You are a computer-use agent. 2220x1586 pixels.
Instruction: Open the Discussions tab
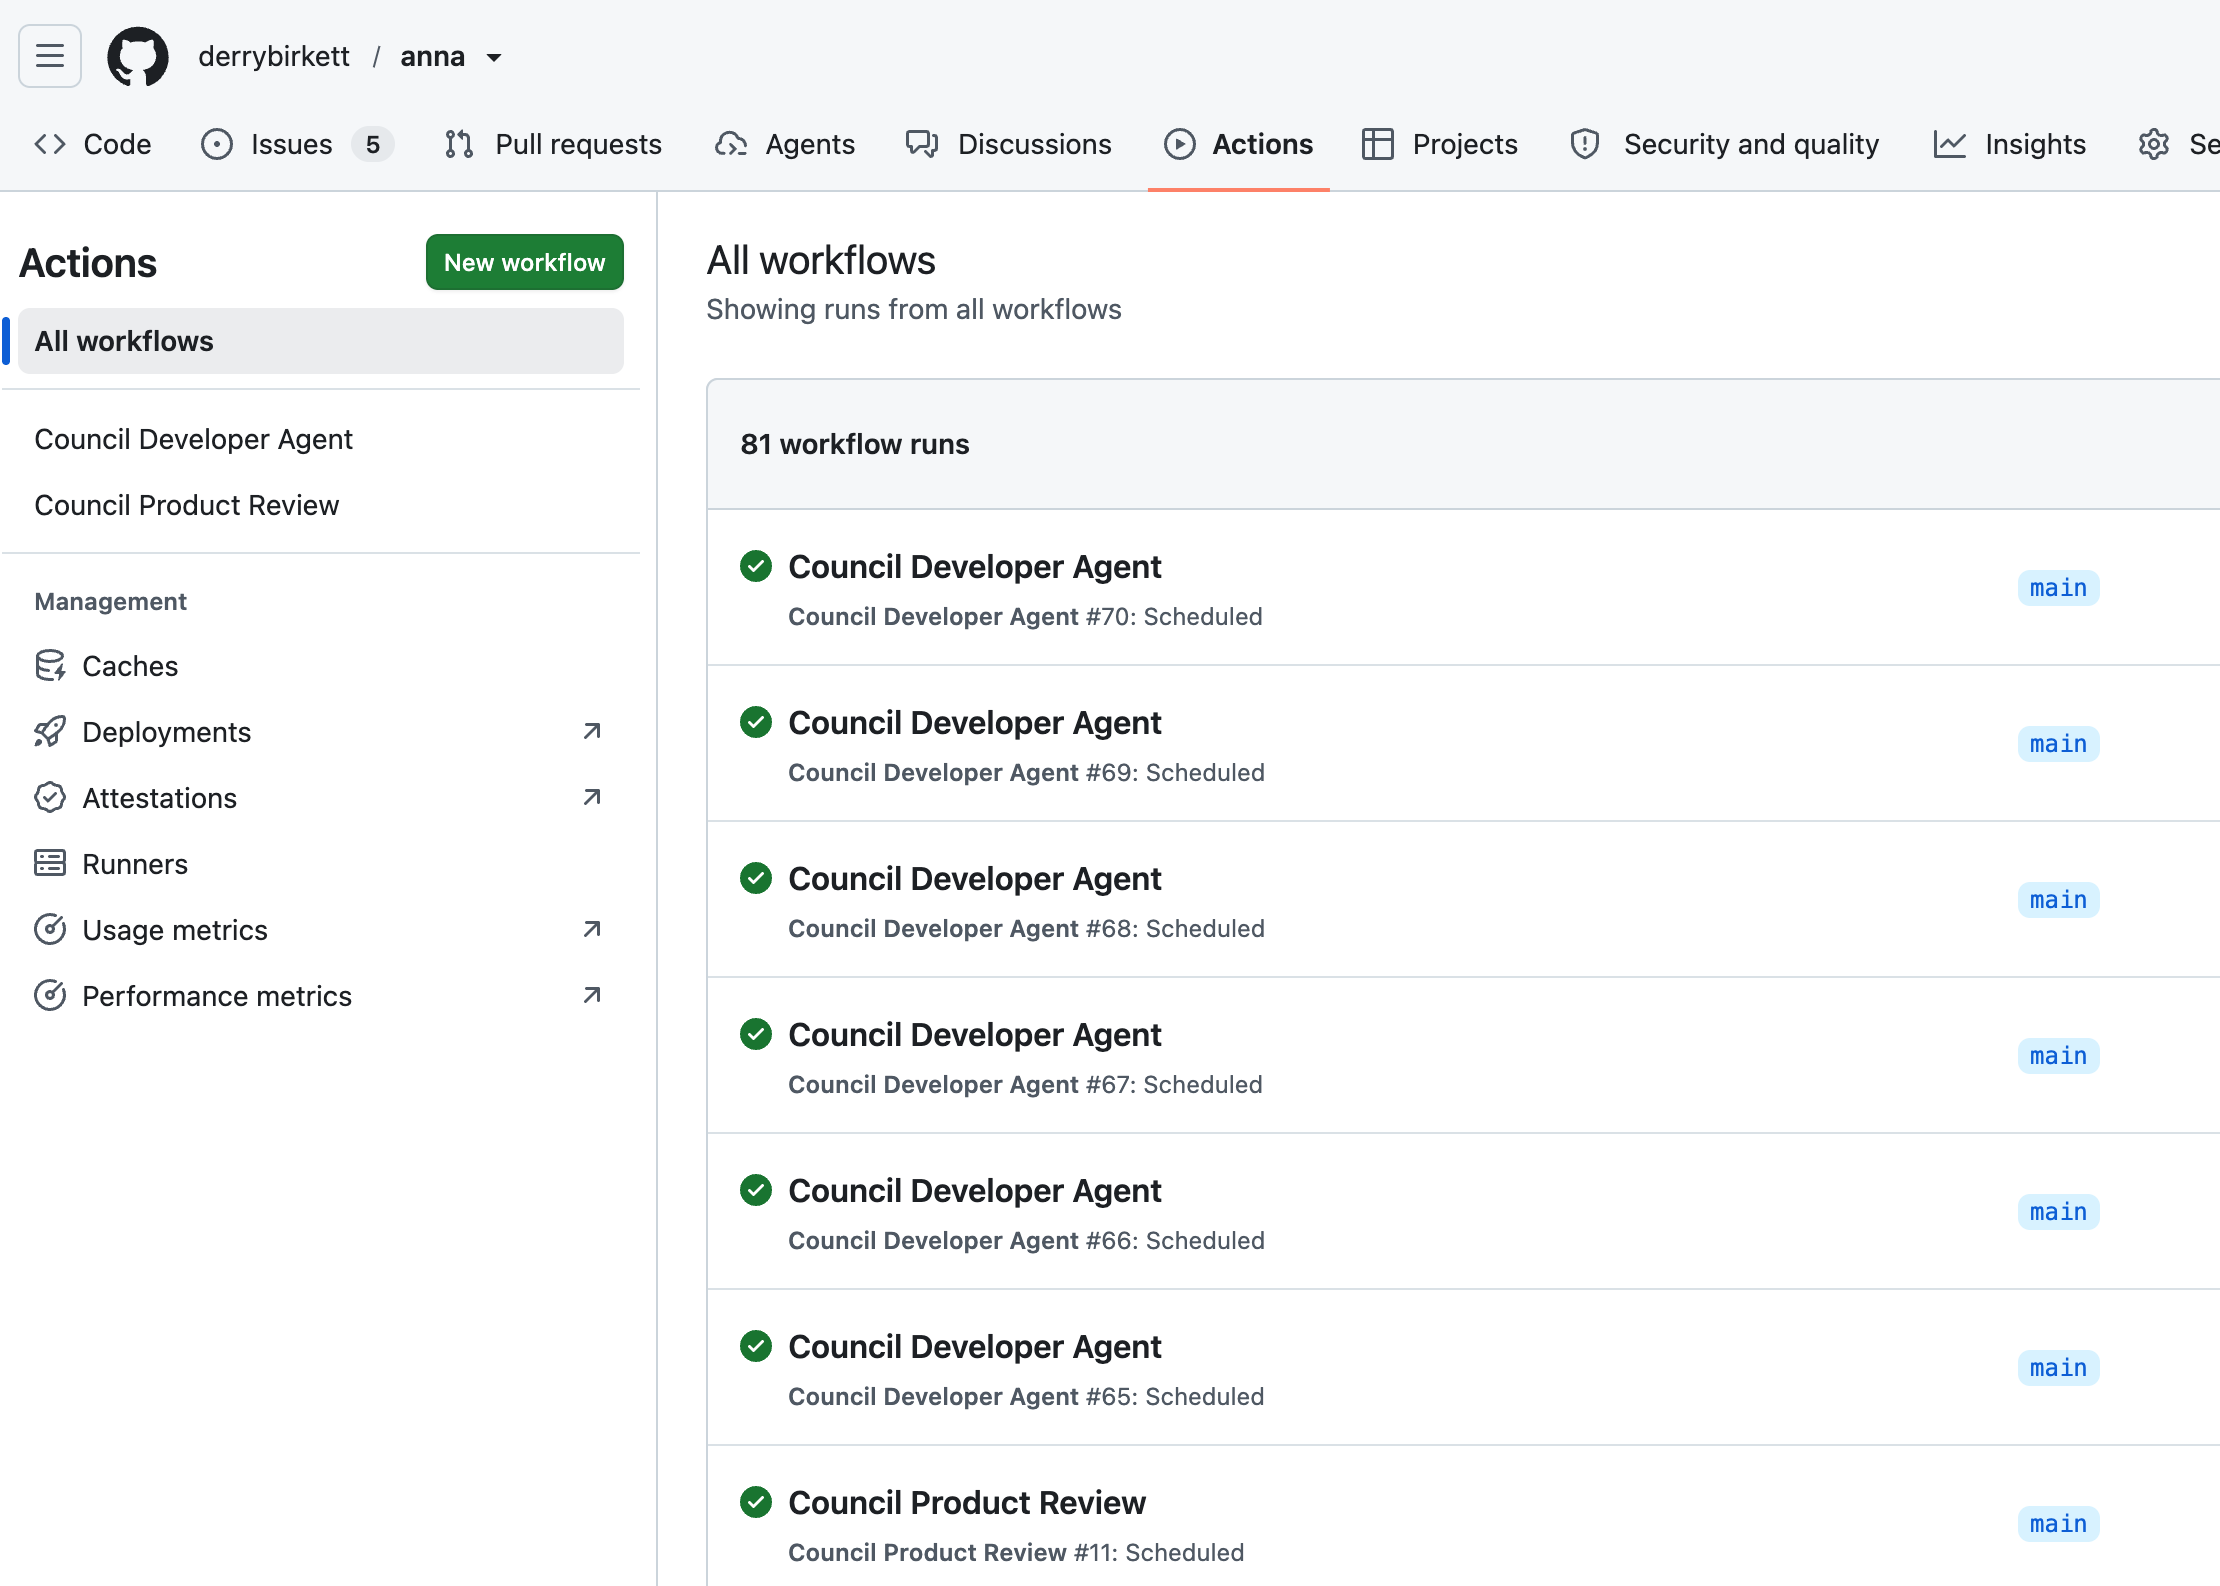click(1009, 144)
